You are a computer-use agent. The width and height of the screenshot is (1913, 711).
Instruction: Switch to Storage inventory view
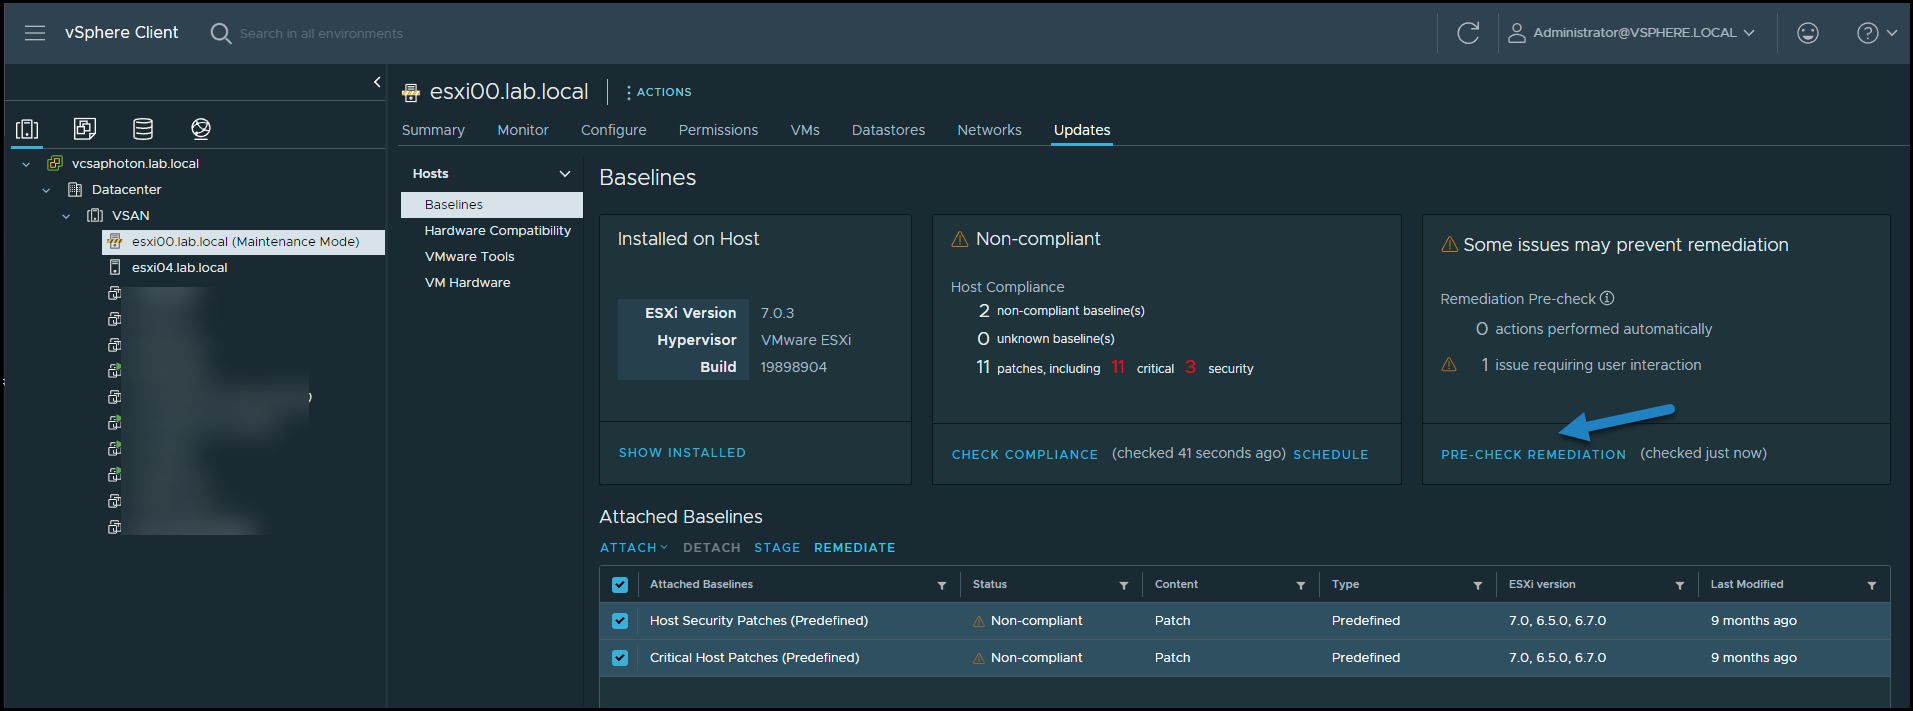click(143, 128)
